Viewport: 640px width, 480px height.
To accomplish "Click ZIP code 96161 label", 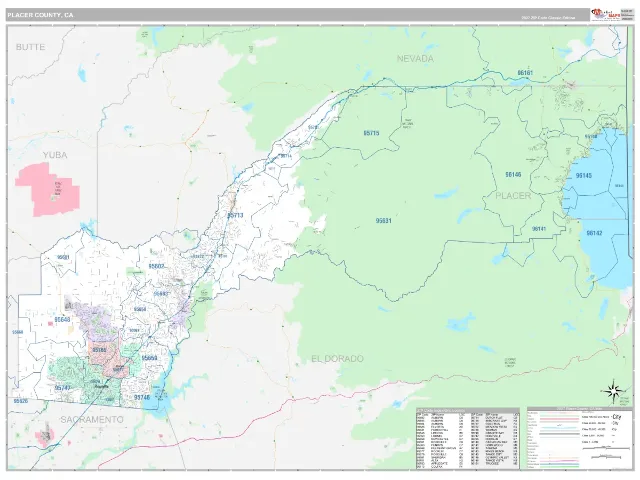I will (x=525, y=73).
